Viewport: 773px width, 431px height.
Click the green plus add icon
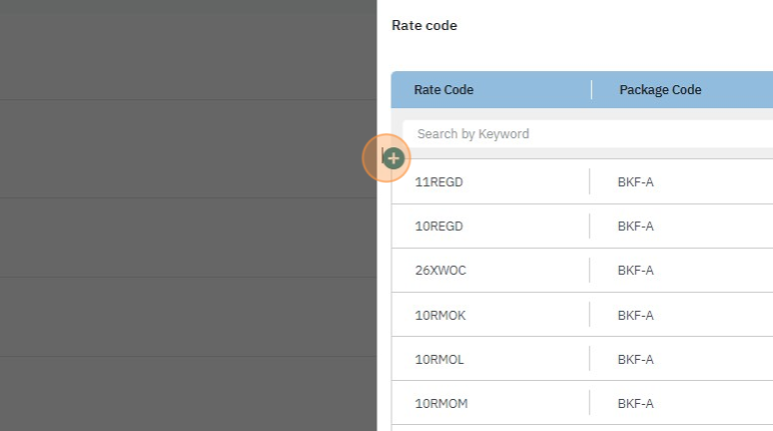pyautogui.click(x=394, y=158)
